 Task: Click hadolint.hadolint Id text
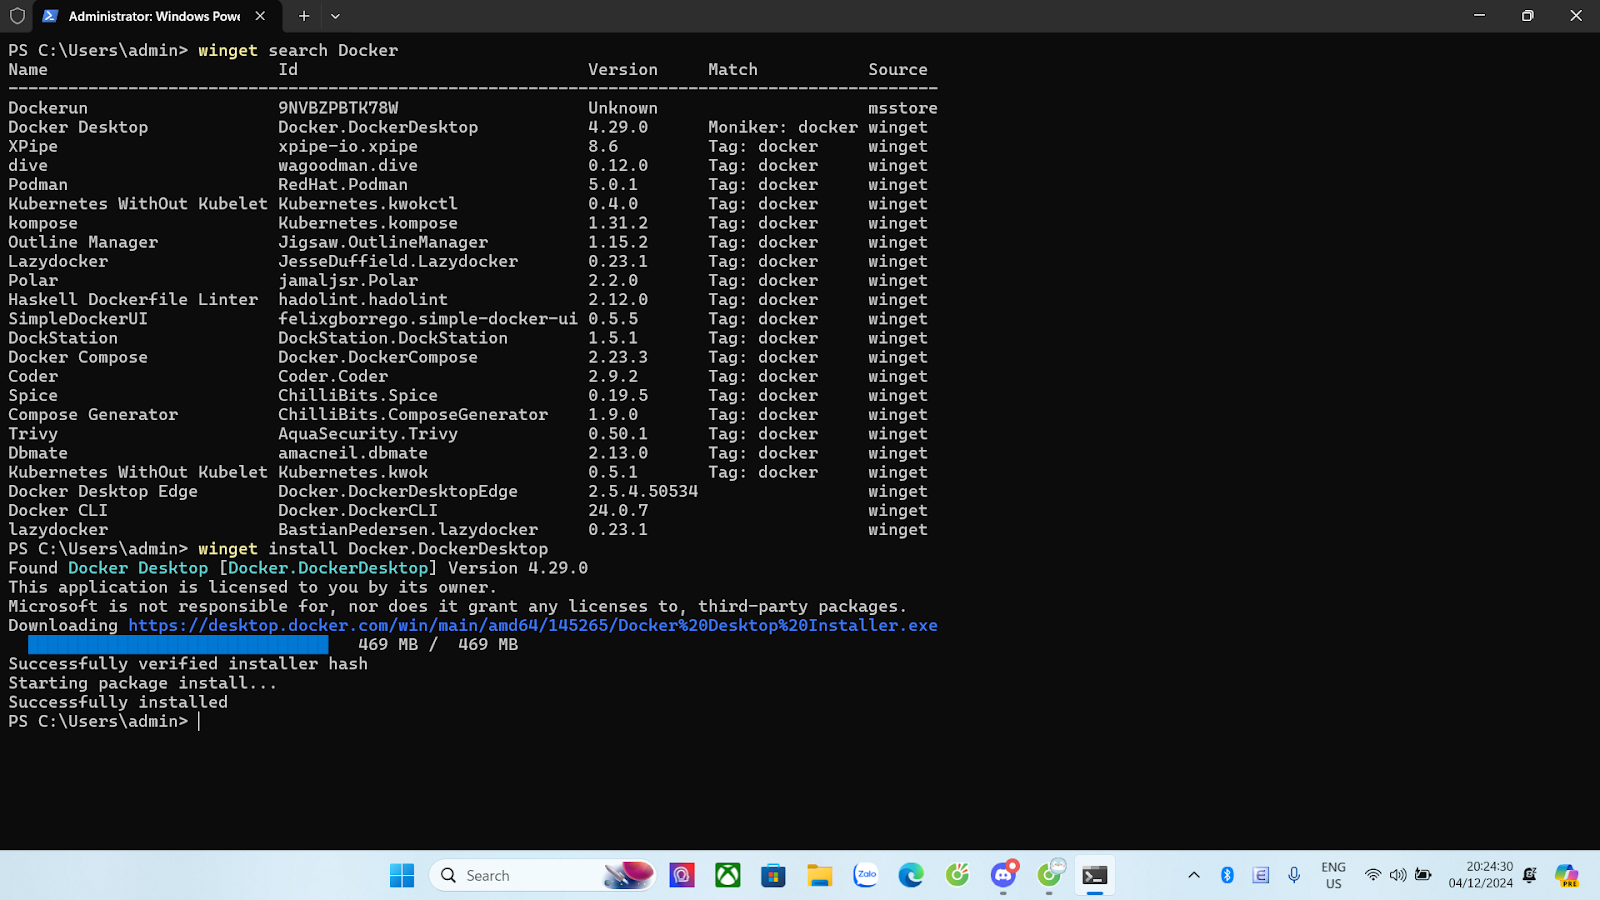tap(363, 299)
